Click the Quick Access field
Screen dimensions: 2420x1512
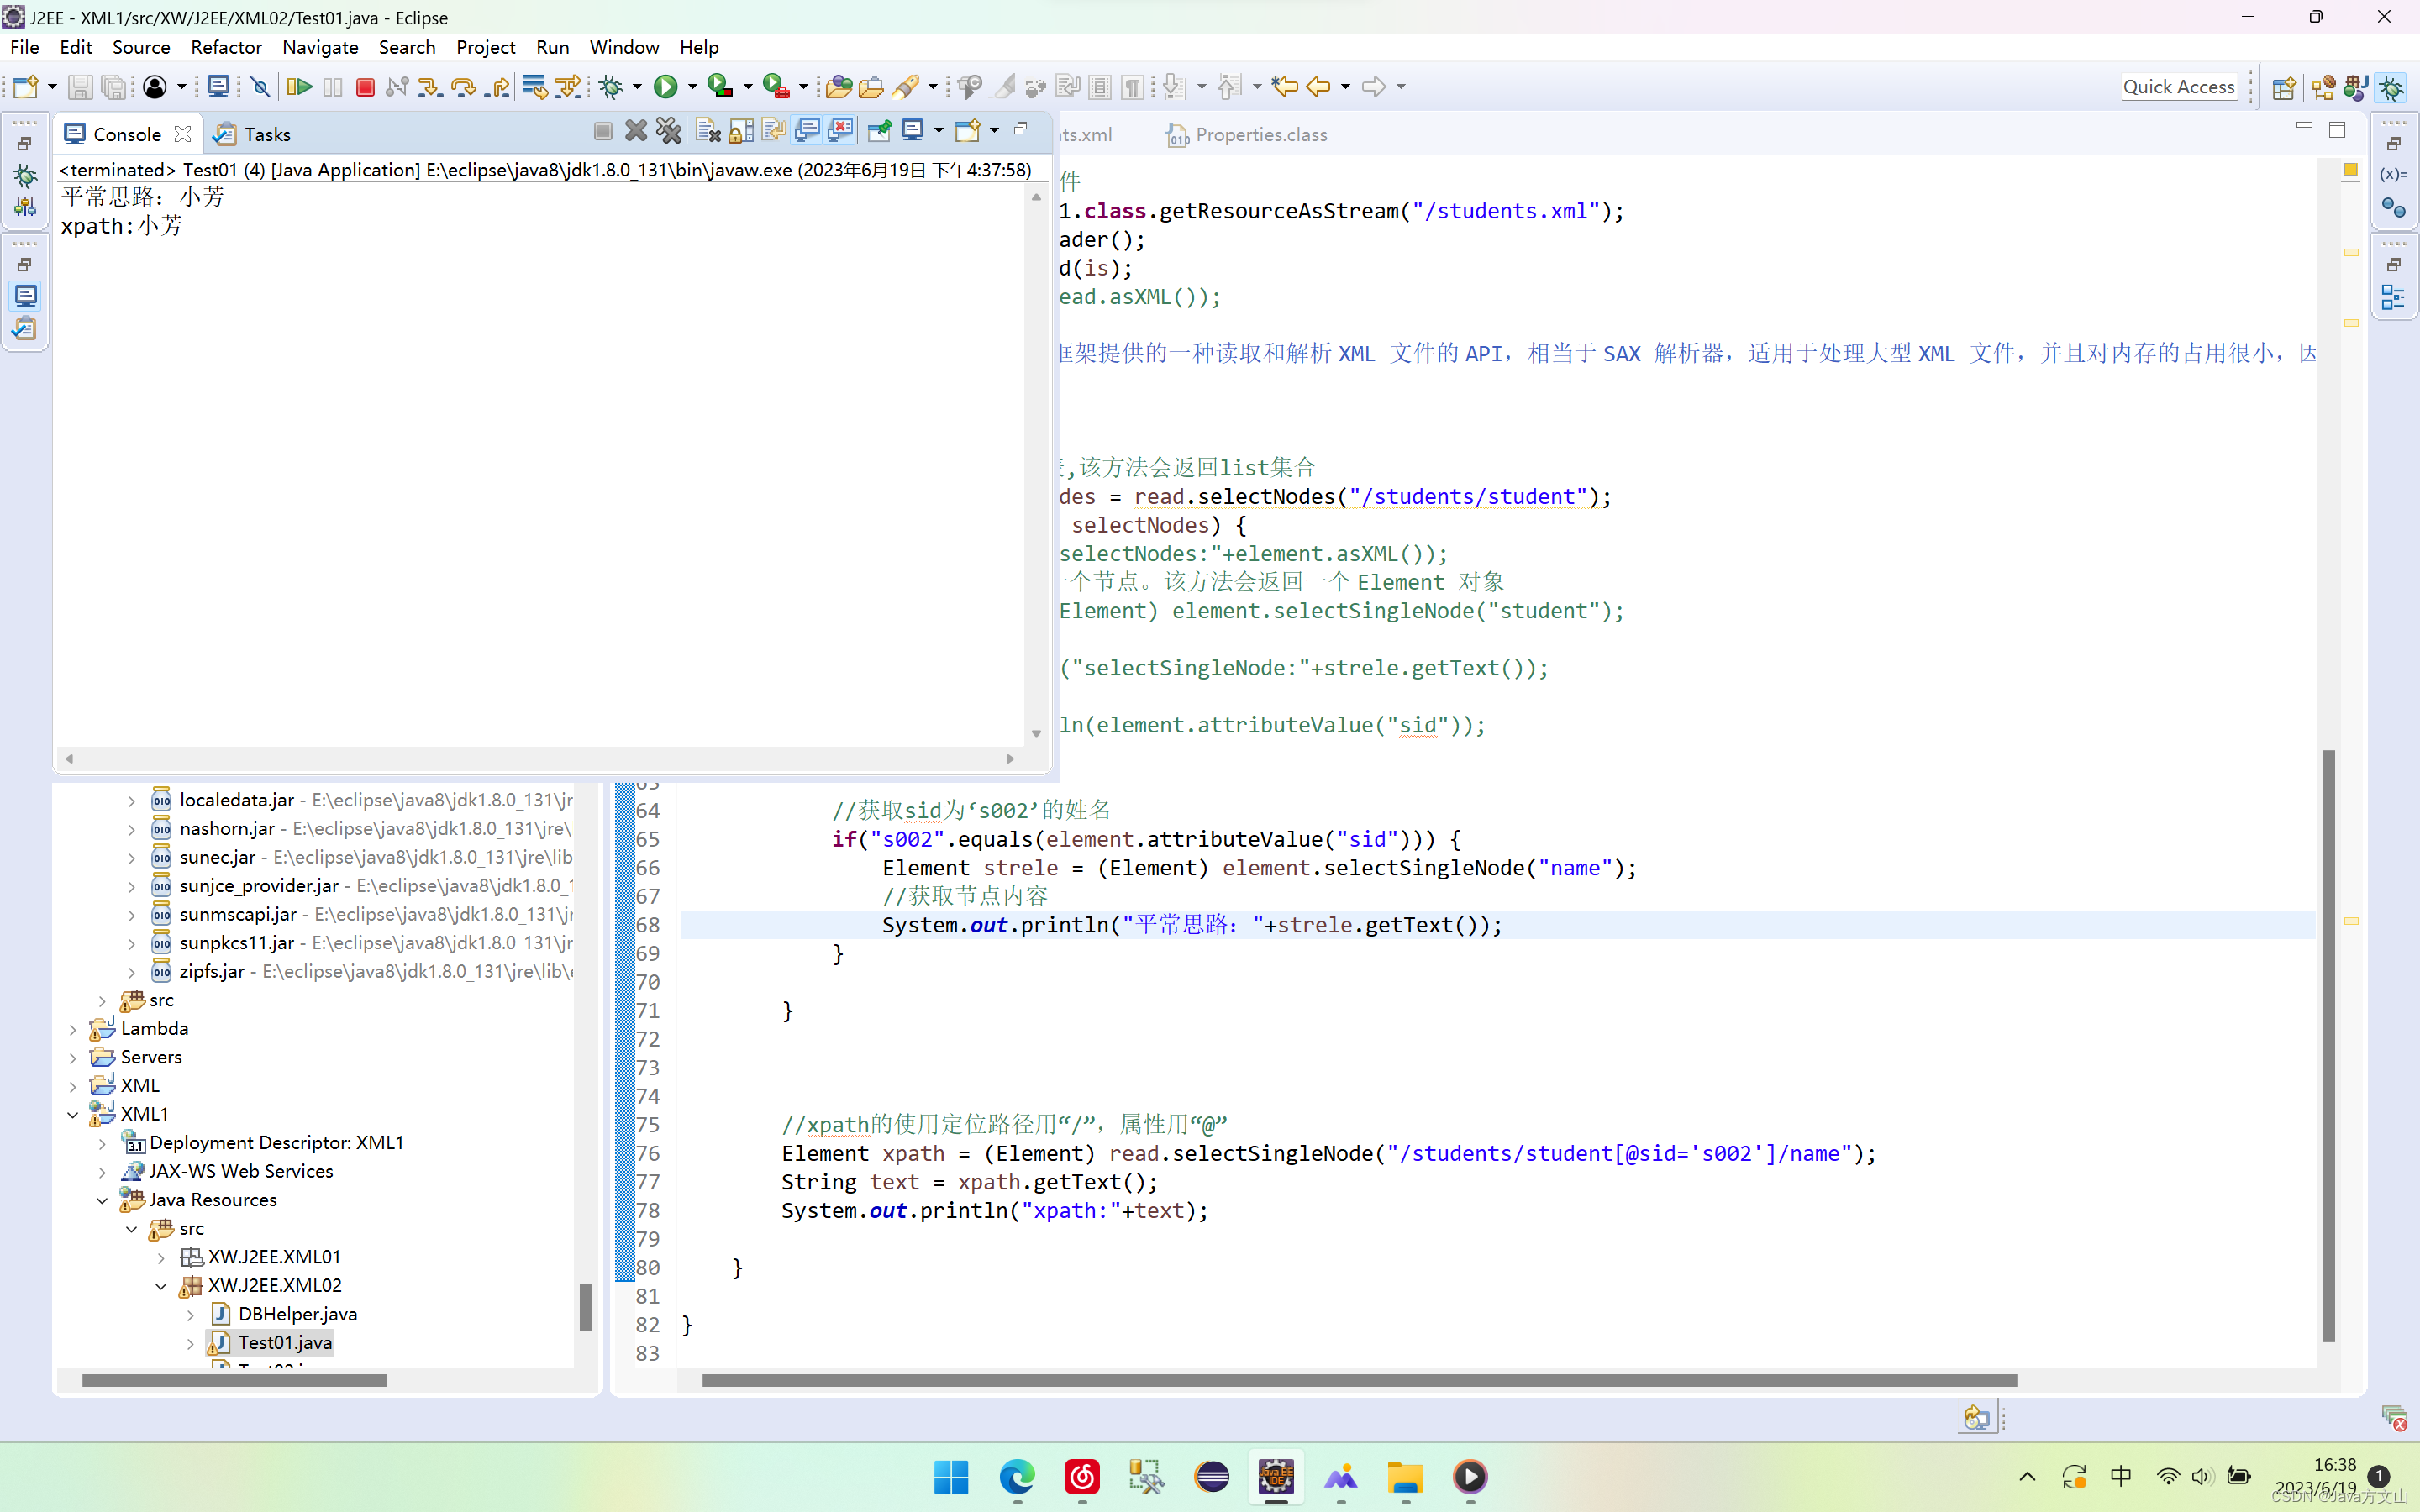[x=2178, y=87]
